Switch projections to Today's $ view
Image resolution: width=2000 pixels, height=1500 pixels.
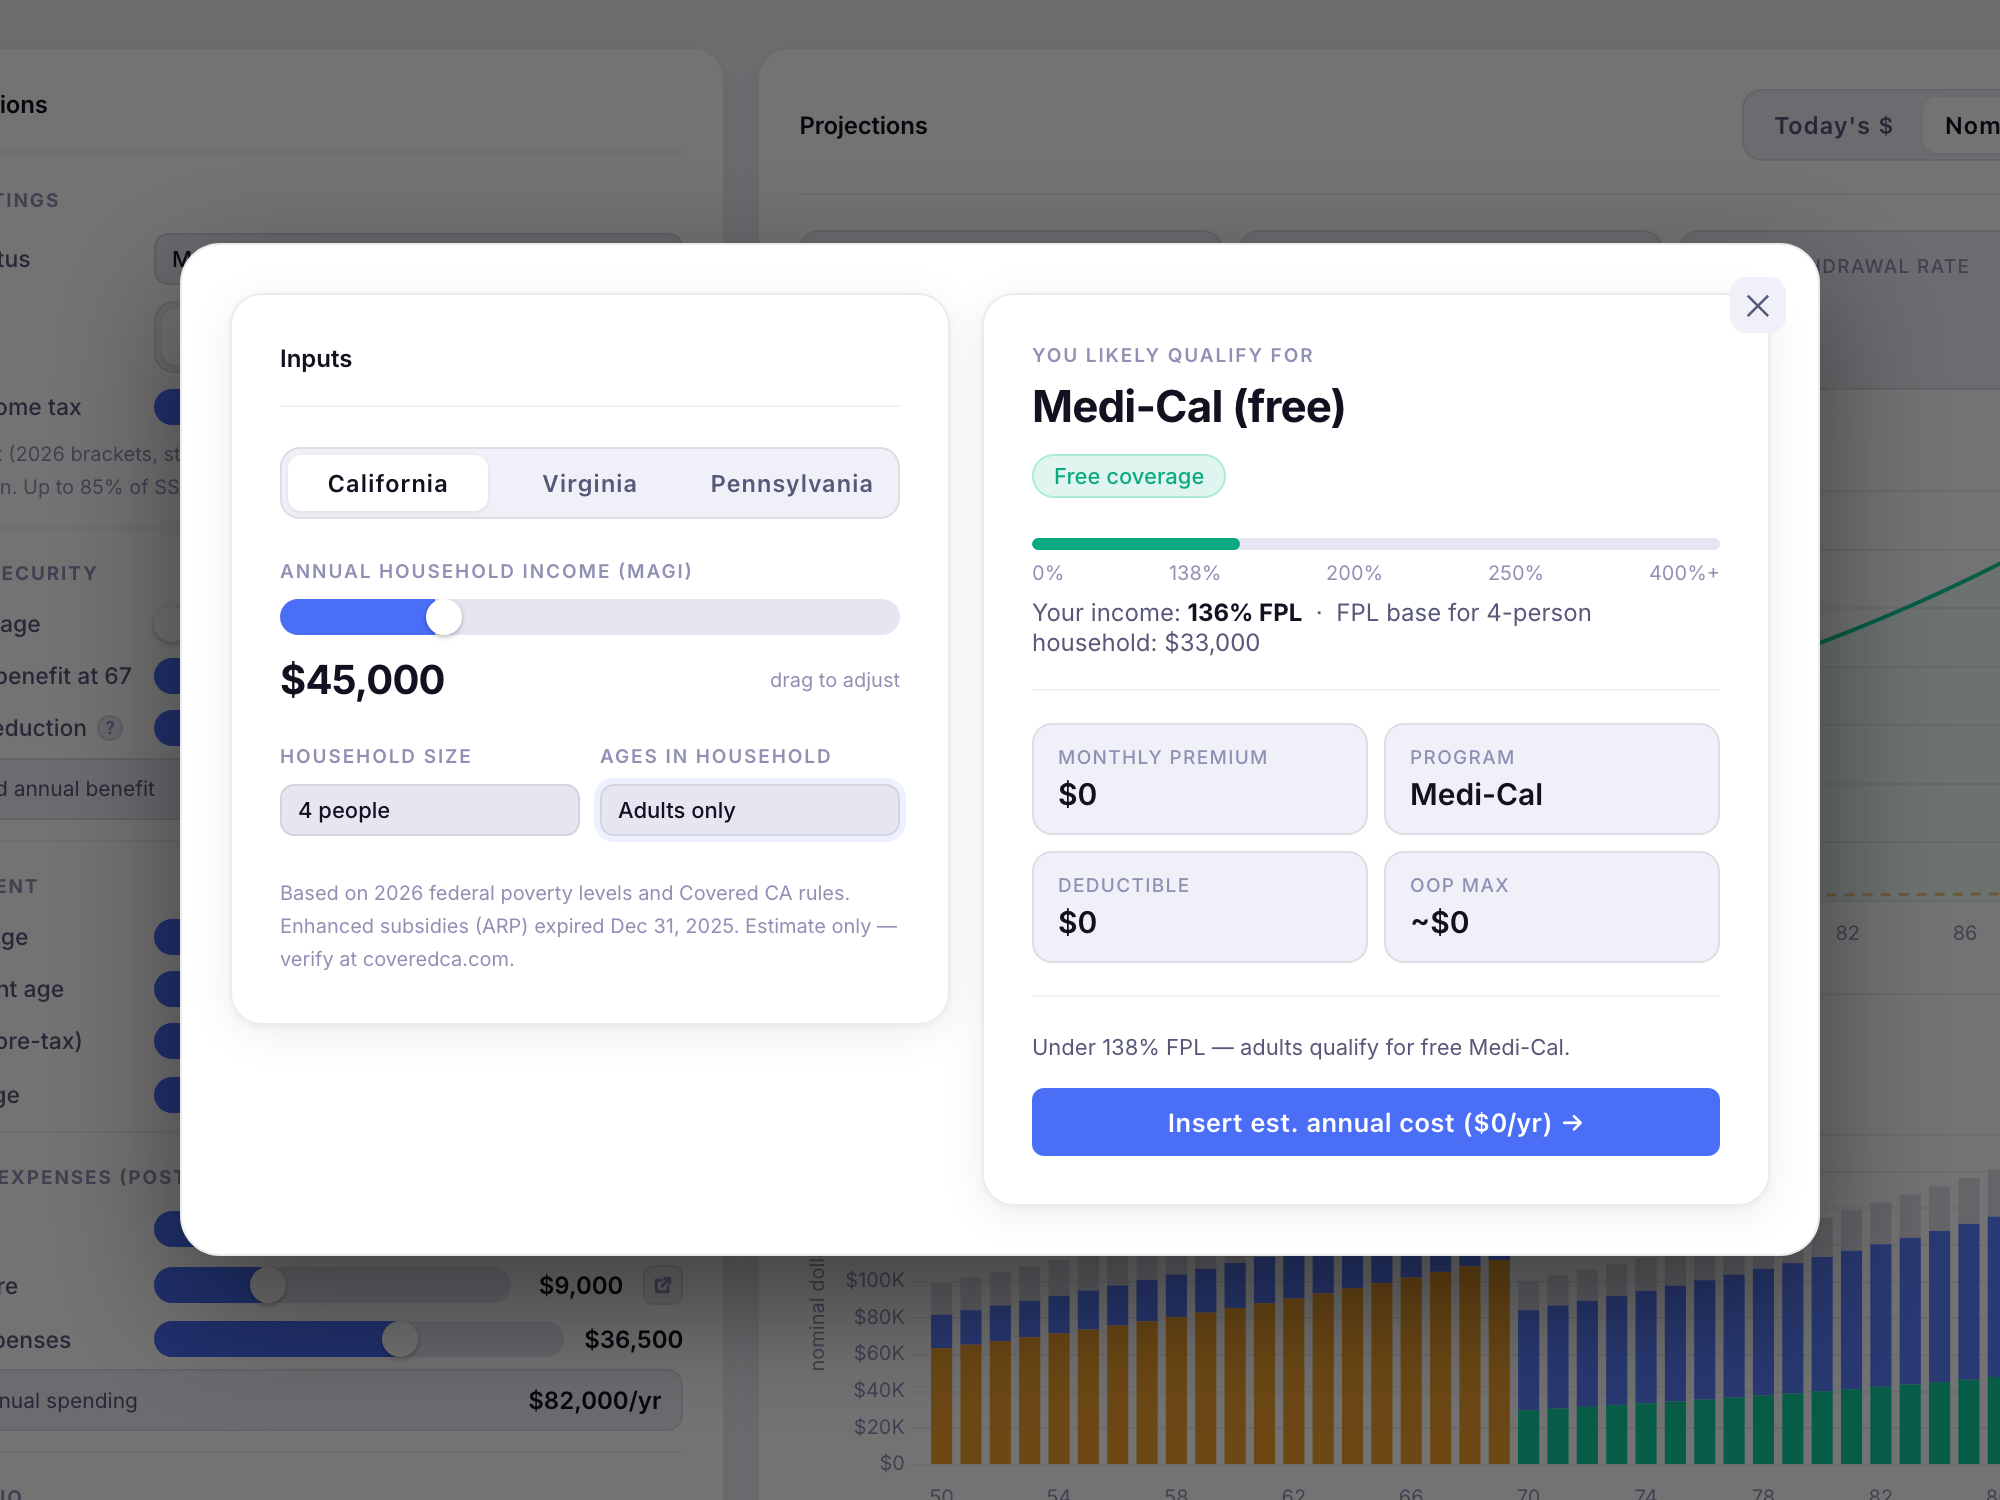click(x=1832, y=126)
